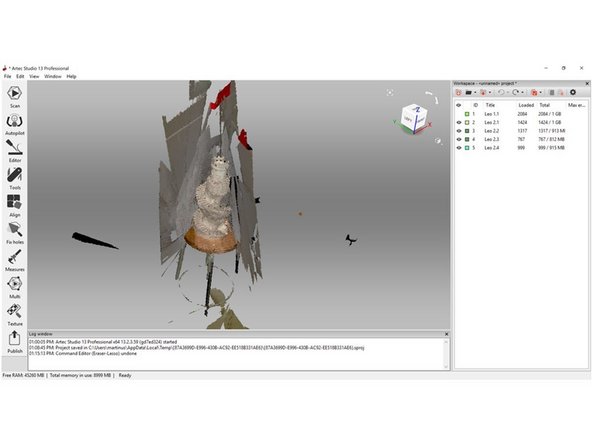Click the 'Project saved in' log entry
Image resolution: width=592 pixels, height=444 pixels.
point(197,348)
